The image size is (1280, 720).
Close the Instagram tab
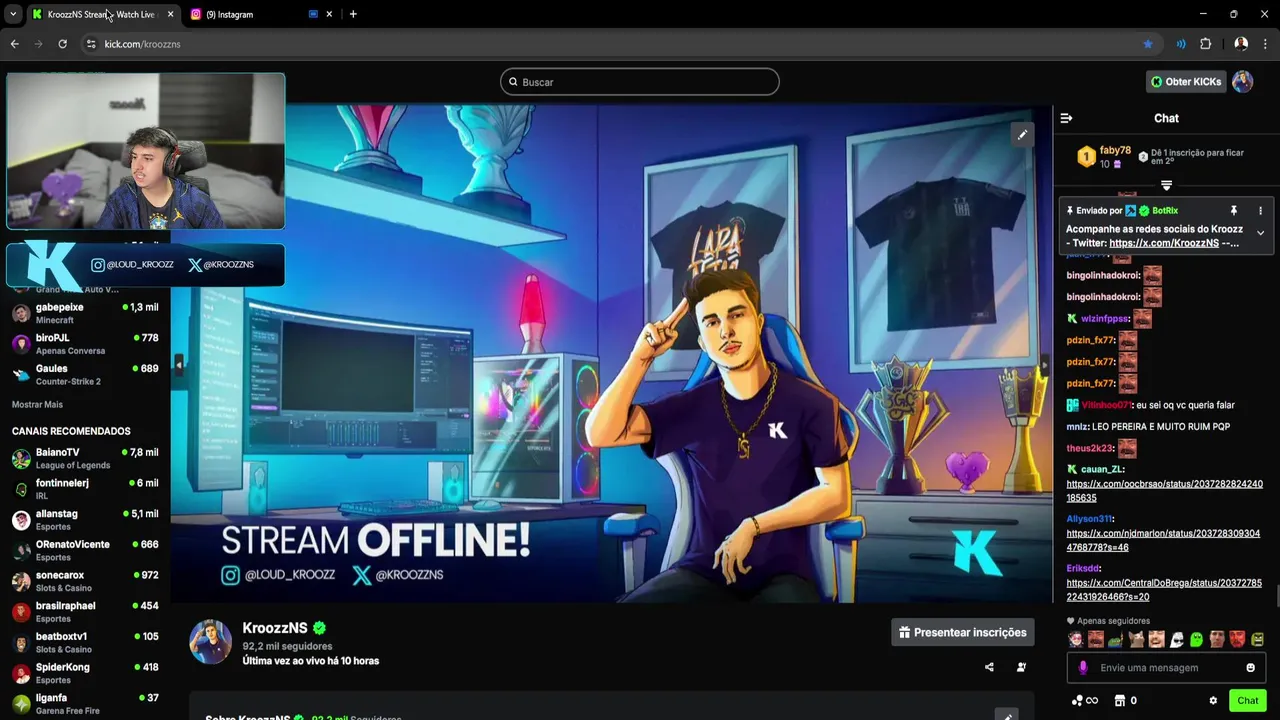pyautogui.click(x=329, y=14)
